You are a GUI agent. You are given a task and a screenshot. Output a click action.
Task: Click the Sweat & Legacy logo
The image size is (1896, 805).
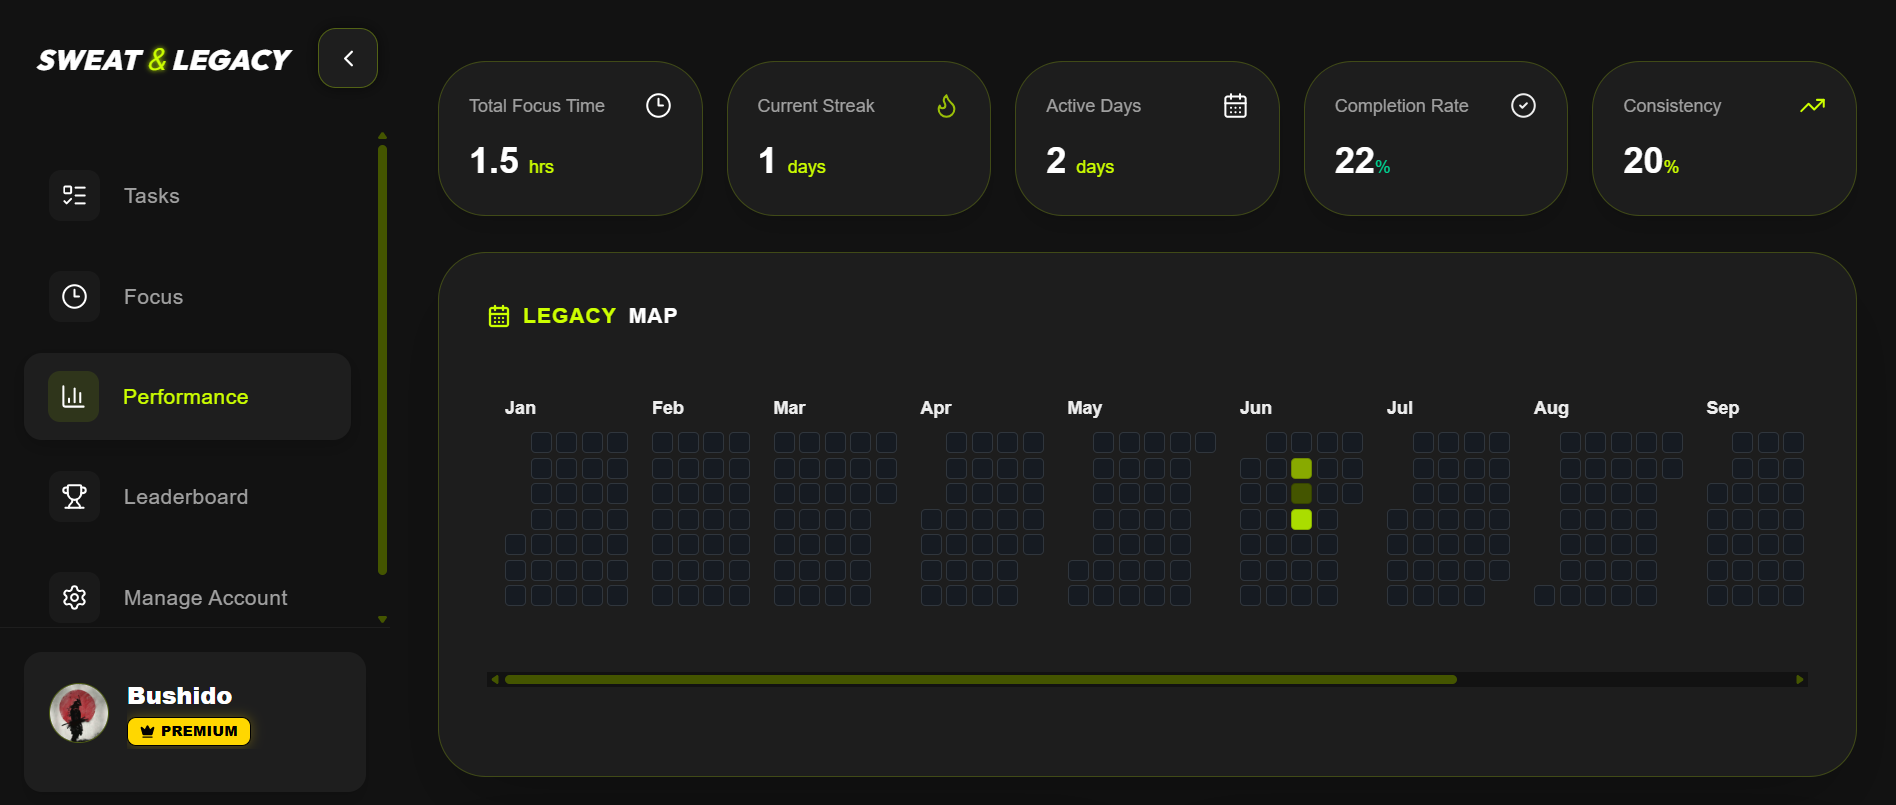(x=164, y=60)
